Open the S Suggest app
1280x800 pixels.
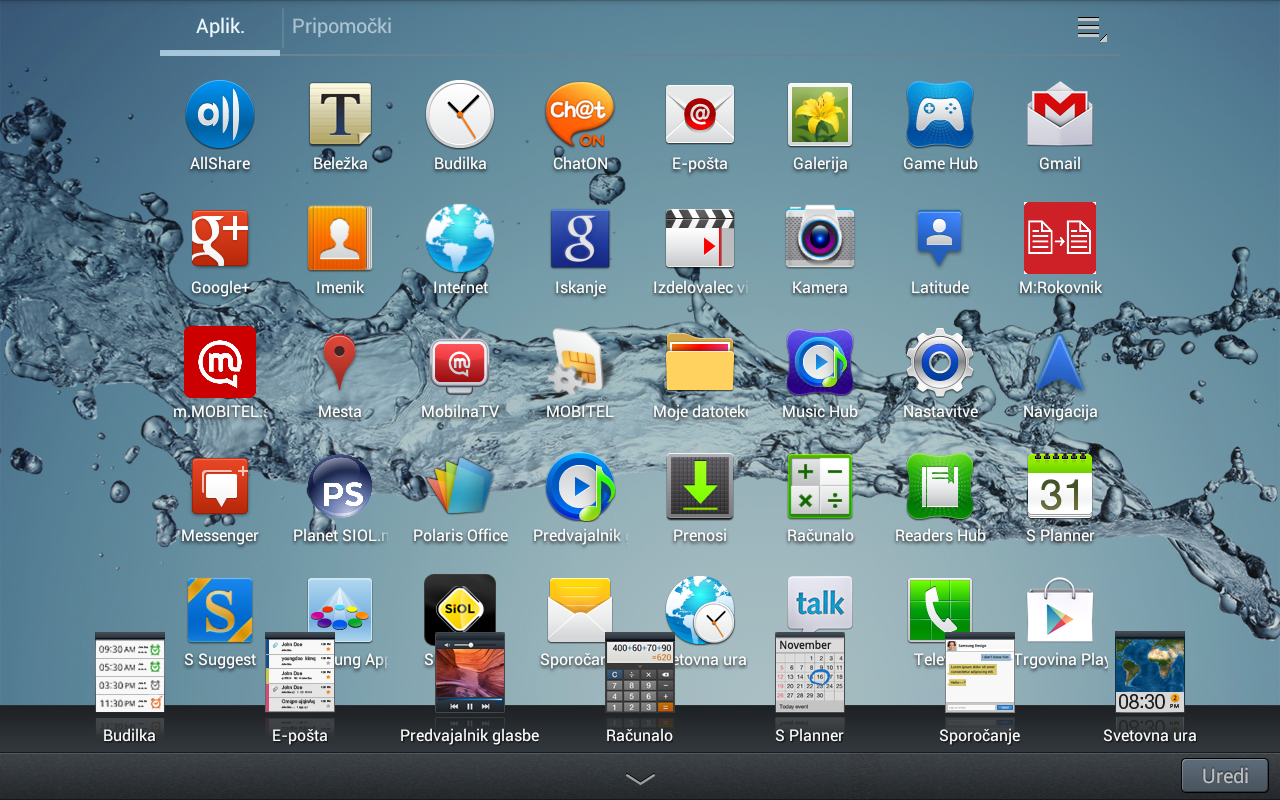pos(220,610)
